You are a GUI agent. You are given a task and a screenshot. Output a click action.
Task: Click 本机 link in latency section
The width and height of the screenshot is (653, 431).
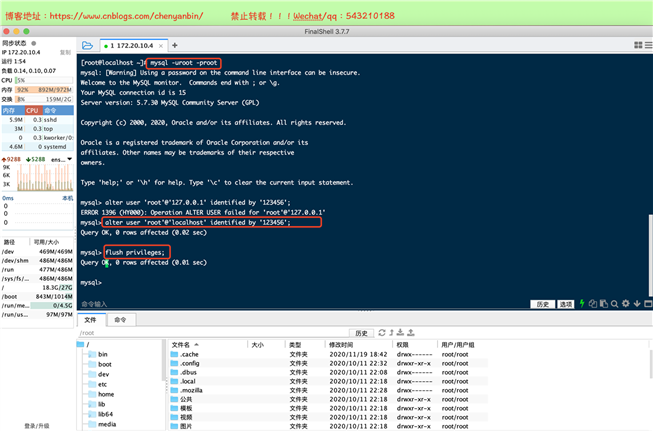67,198
